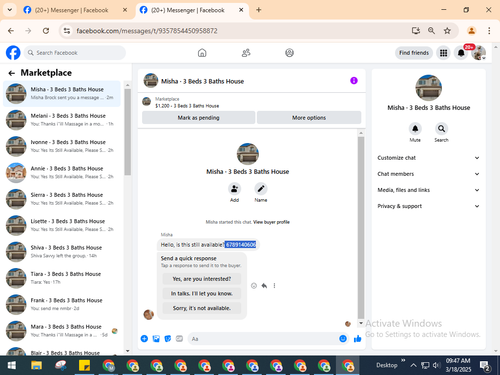Open Lisette - 3 Beds 3 Baths House chat
This screenshot has width=500, height=375.
click(x=62, y=225)
